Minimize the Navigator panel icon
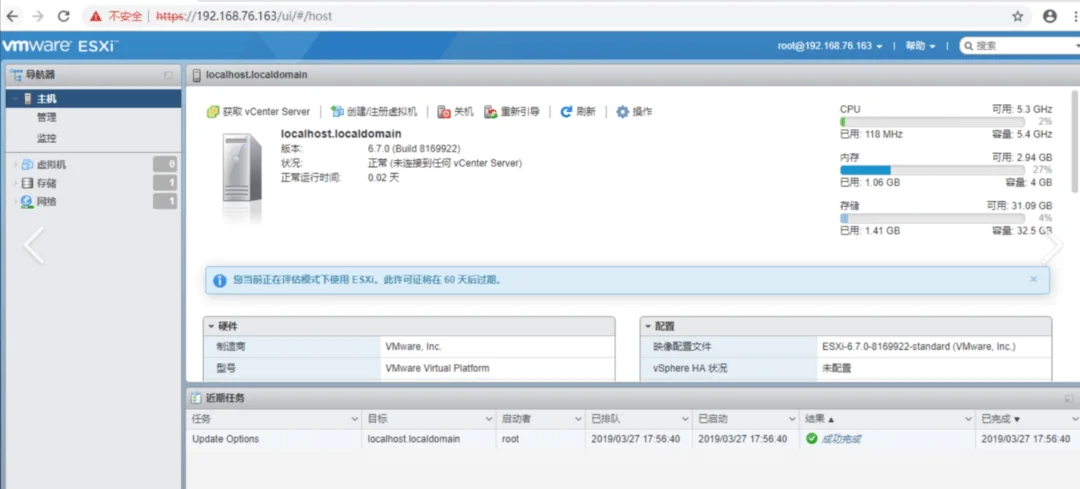The height and width of the screenshot is (489, 1080). coord(168,75)
